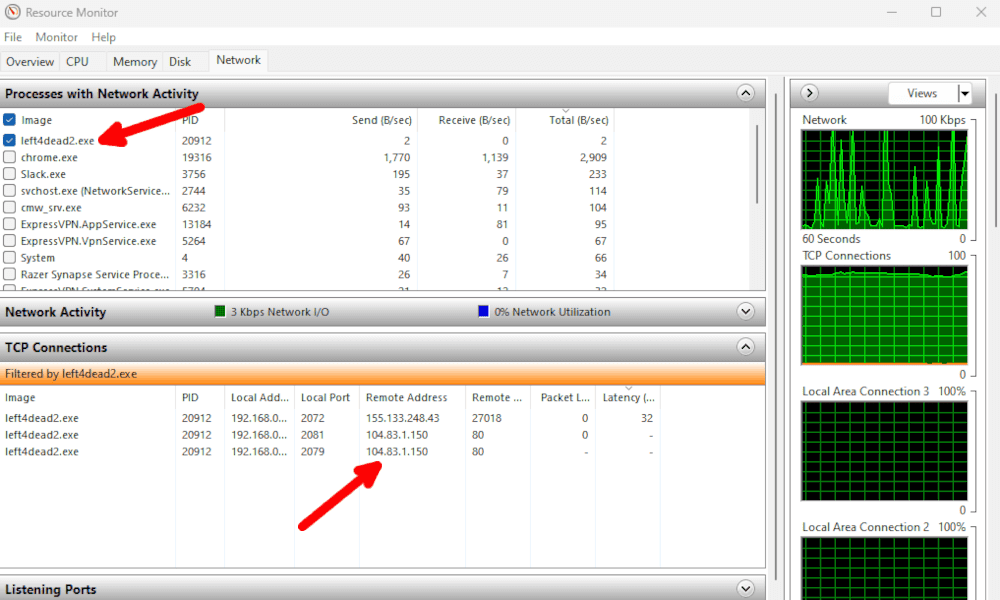Sort processes by Total (B/sec) column
This screenshot has height=600, width=1000.
tap(578, 120)
